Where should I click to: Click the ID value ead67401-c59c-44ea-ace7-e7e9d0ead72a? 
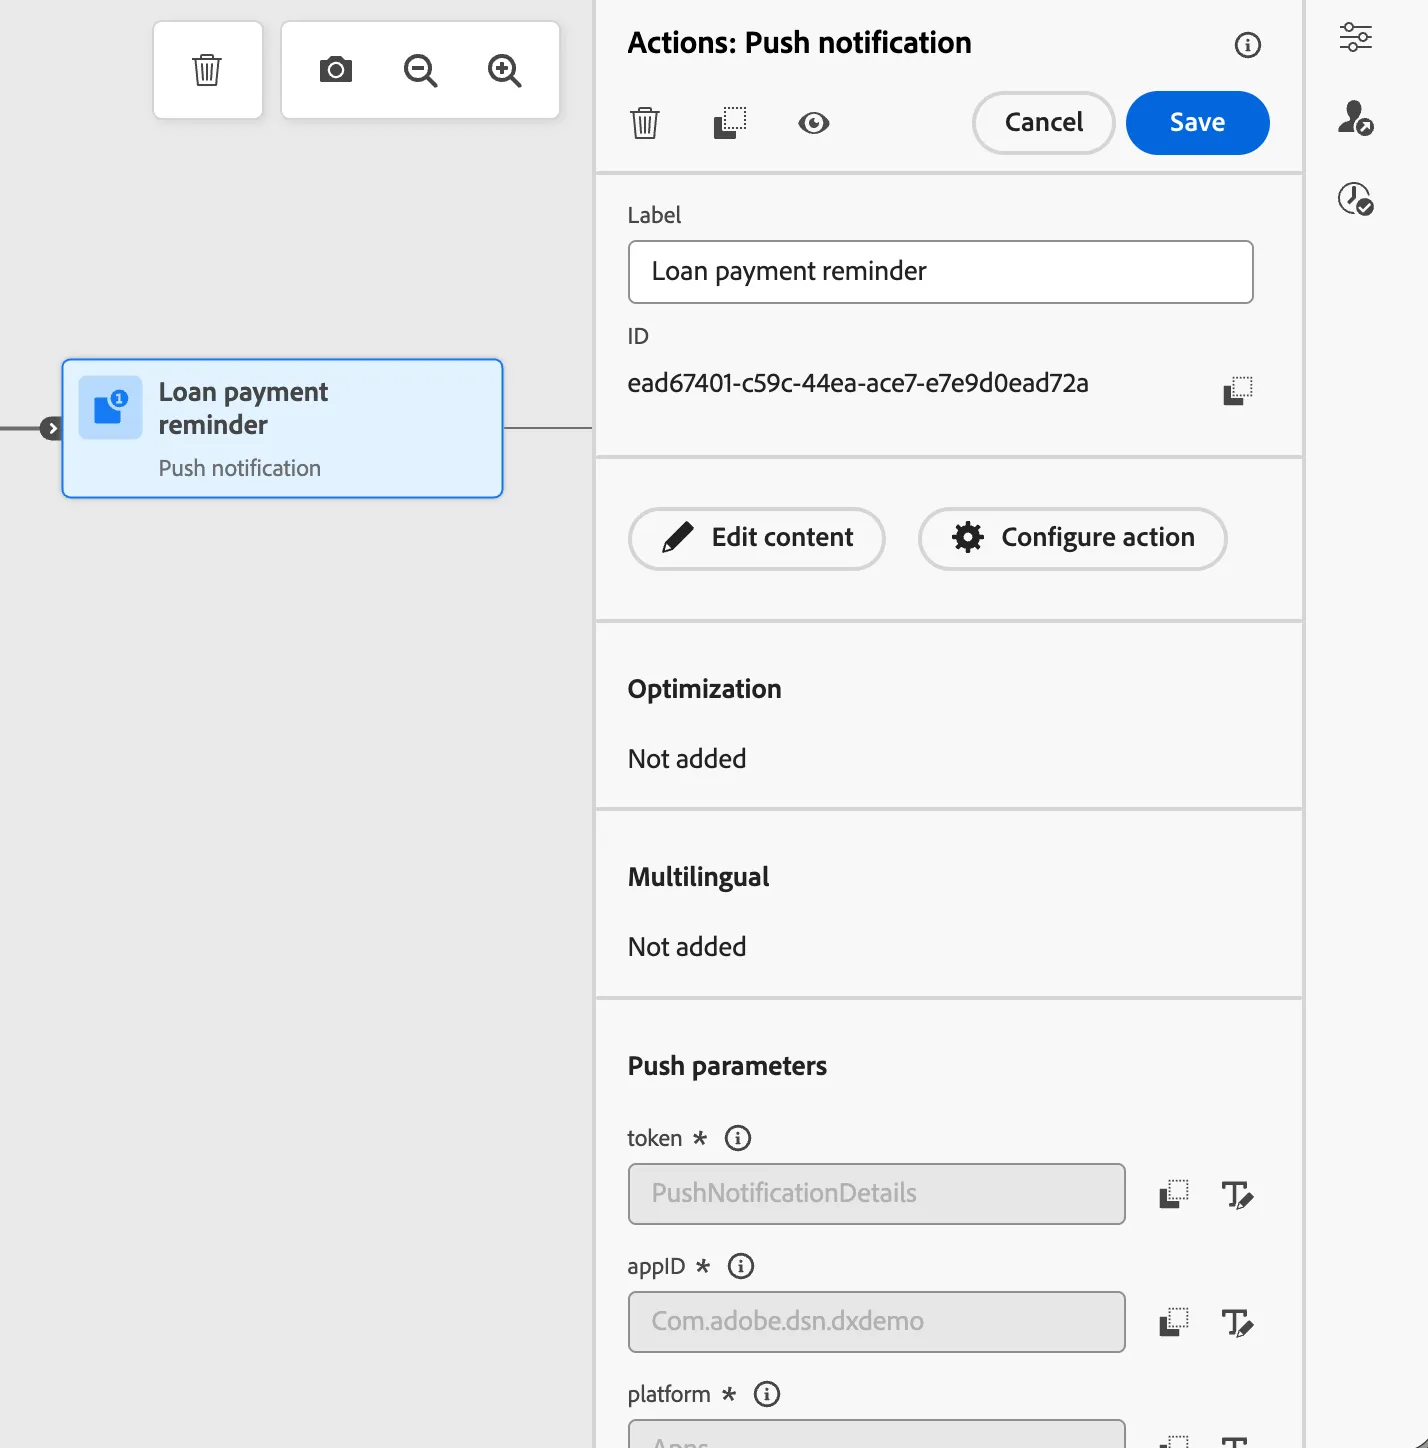point(858,383)
